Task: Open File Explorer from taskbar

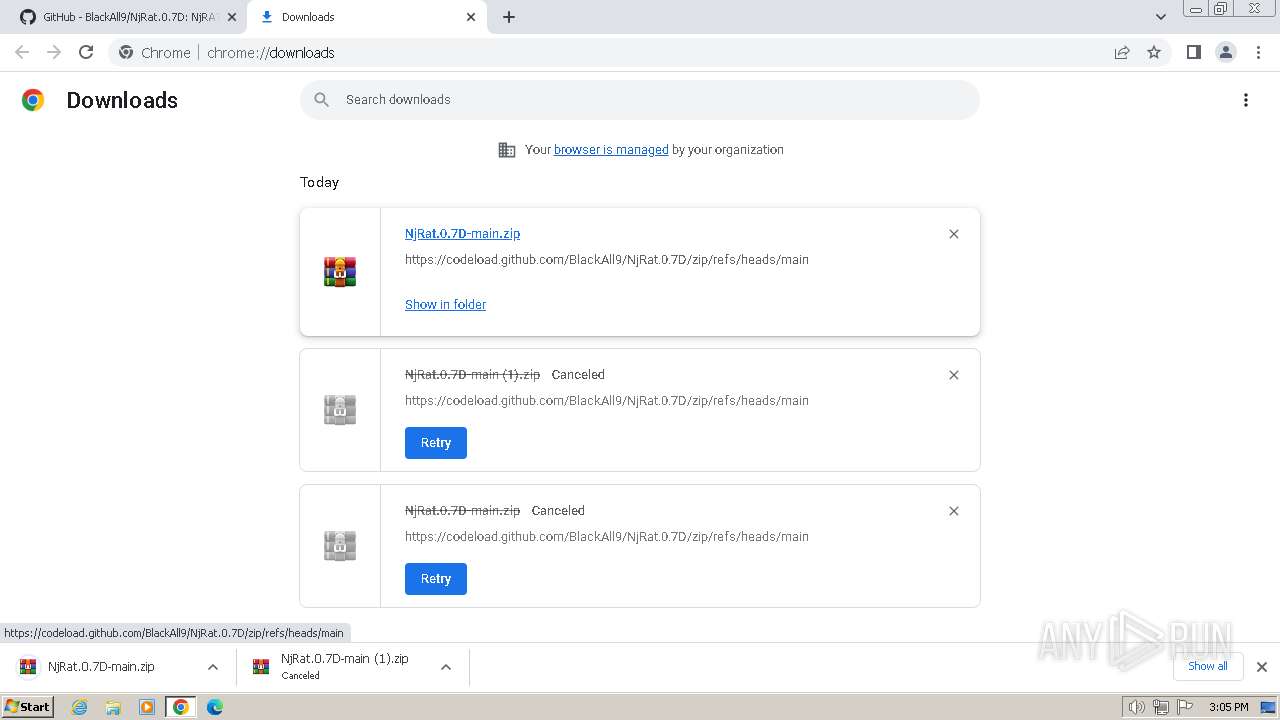Action: point(113,707)
